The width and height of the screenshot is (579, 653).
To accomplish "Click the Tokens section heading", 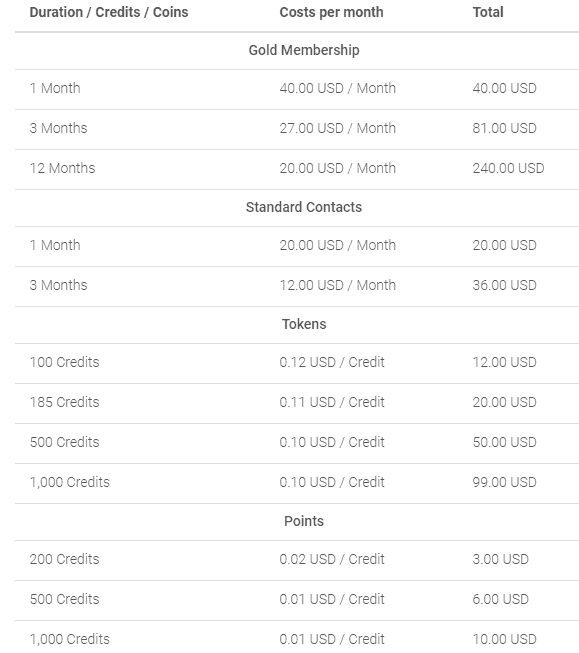I will 304,324.
